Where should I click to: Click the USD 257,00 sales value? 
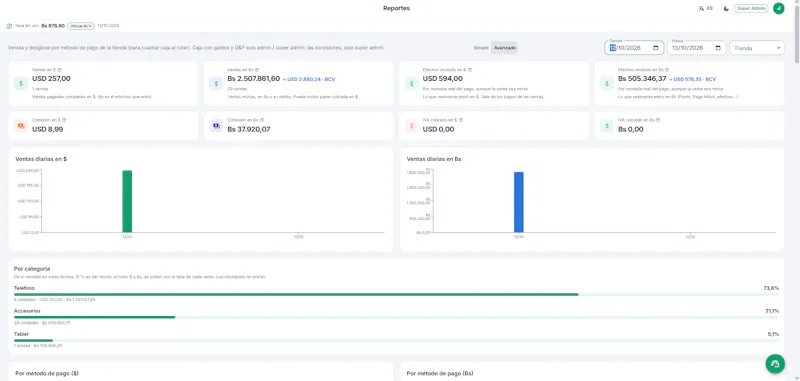pos(52,79)
